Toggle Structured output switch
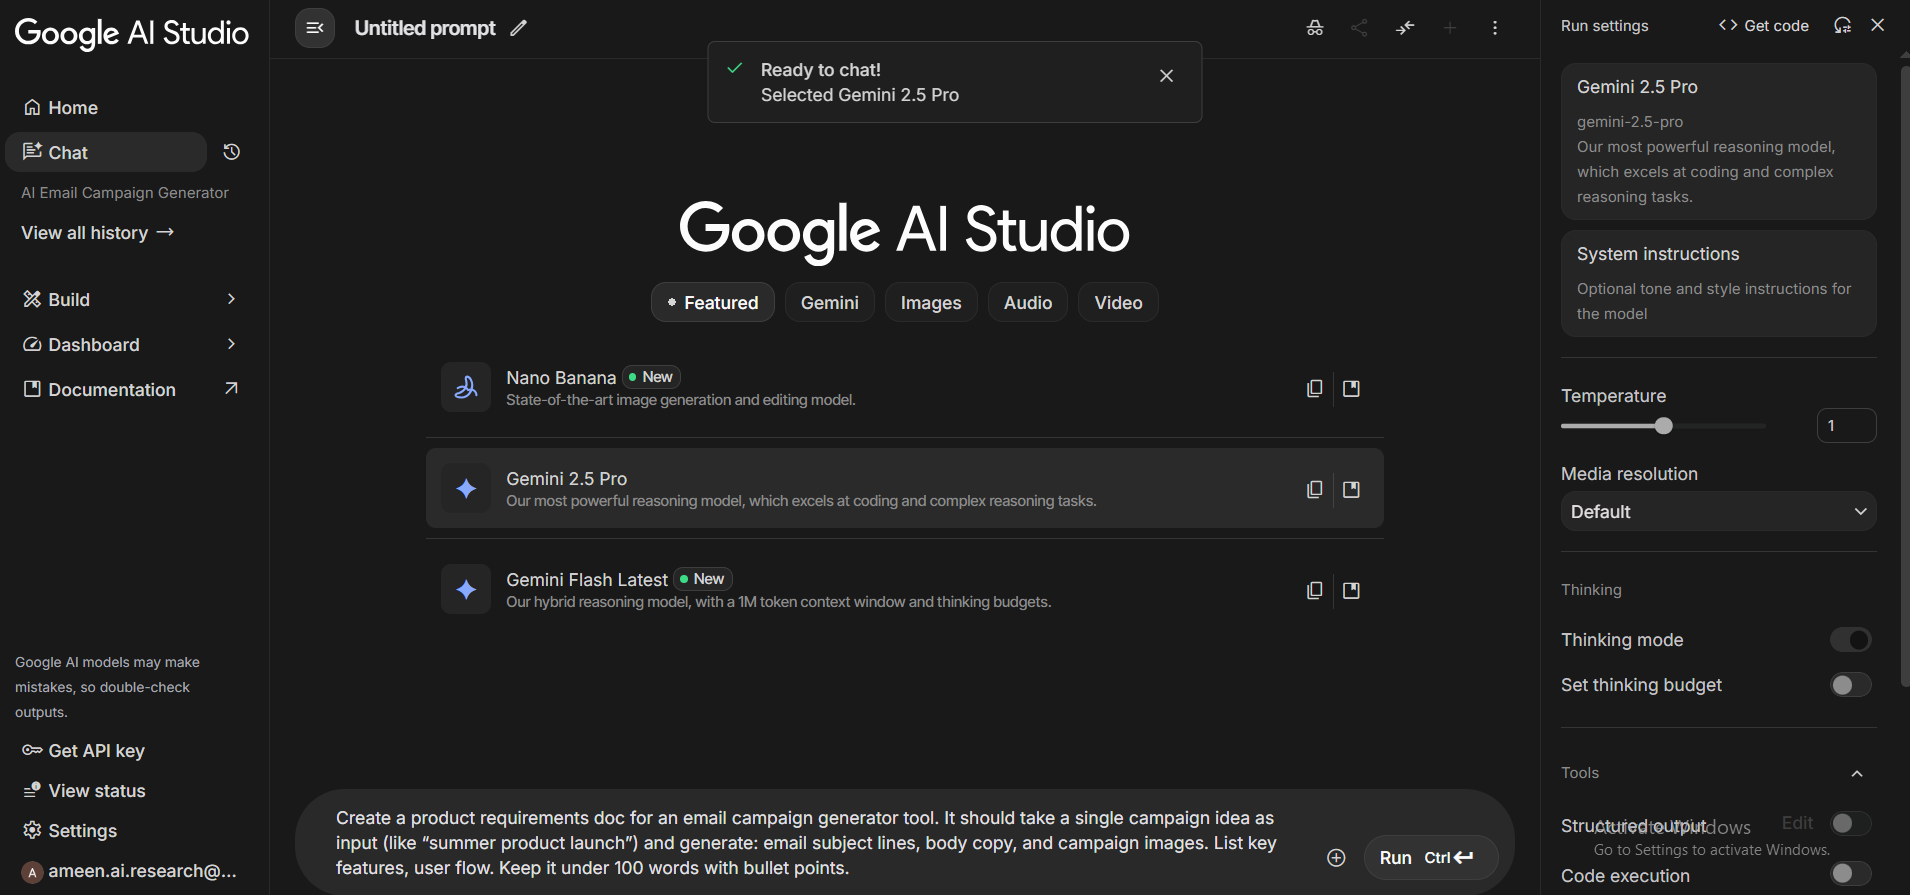1910x895 pixels. [1850, 823]
